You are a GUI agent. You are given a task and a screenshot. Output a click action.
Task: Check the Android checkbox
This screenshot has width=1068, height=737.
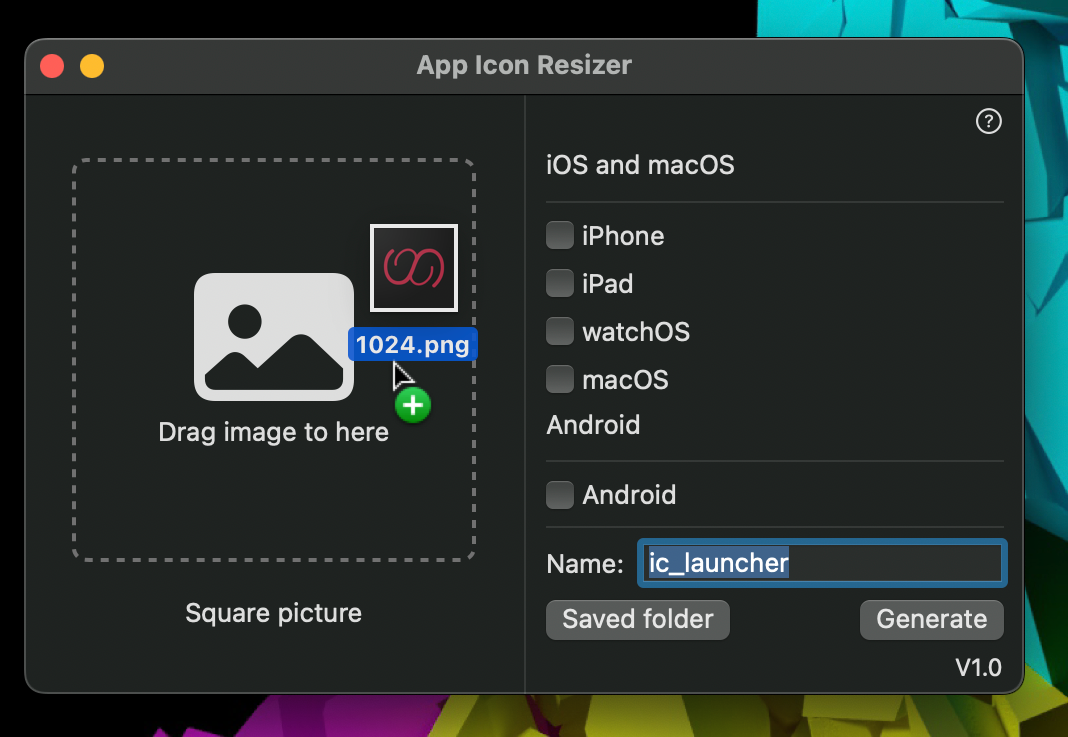point(560,495)
